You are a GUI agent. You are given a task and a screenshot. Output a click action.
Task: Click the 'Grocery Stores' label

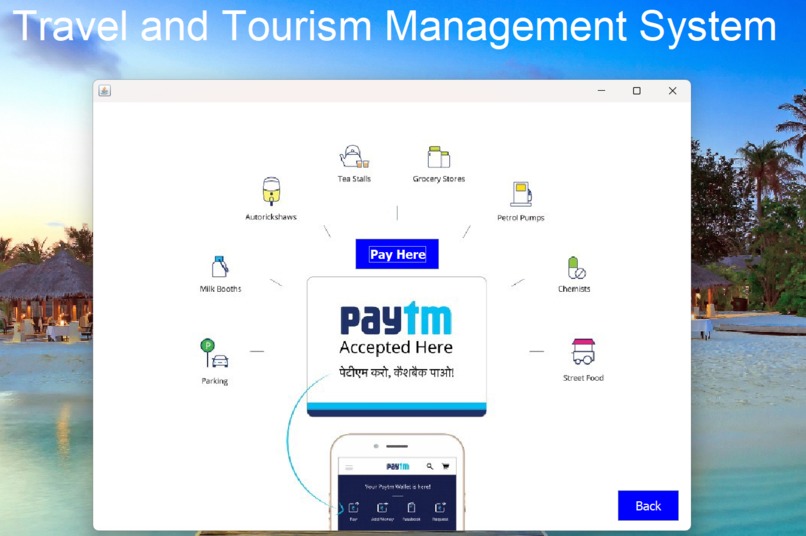pos(439,179)
